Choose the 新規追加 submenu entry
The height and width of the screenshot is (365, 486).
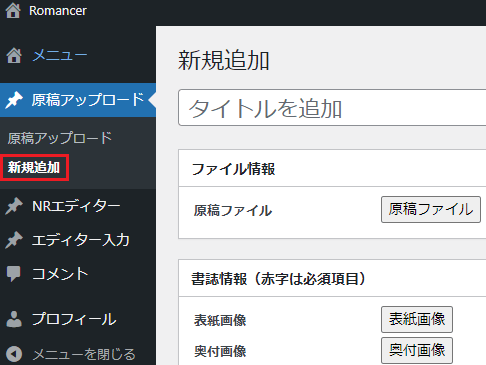tap(34, 167)
